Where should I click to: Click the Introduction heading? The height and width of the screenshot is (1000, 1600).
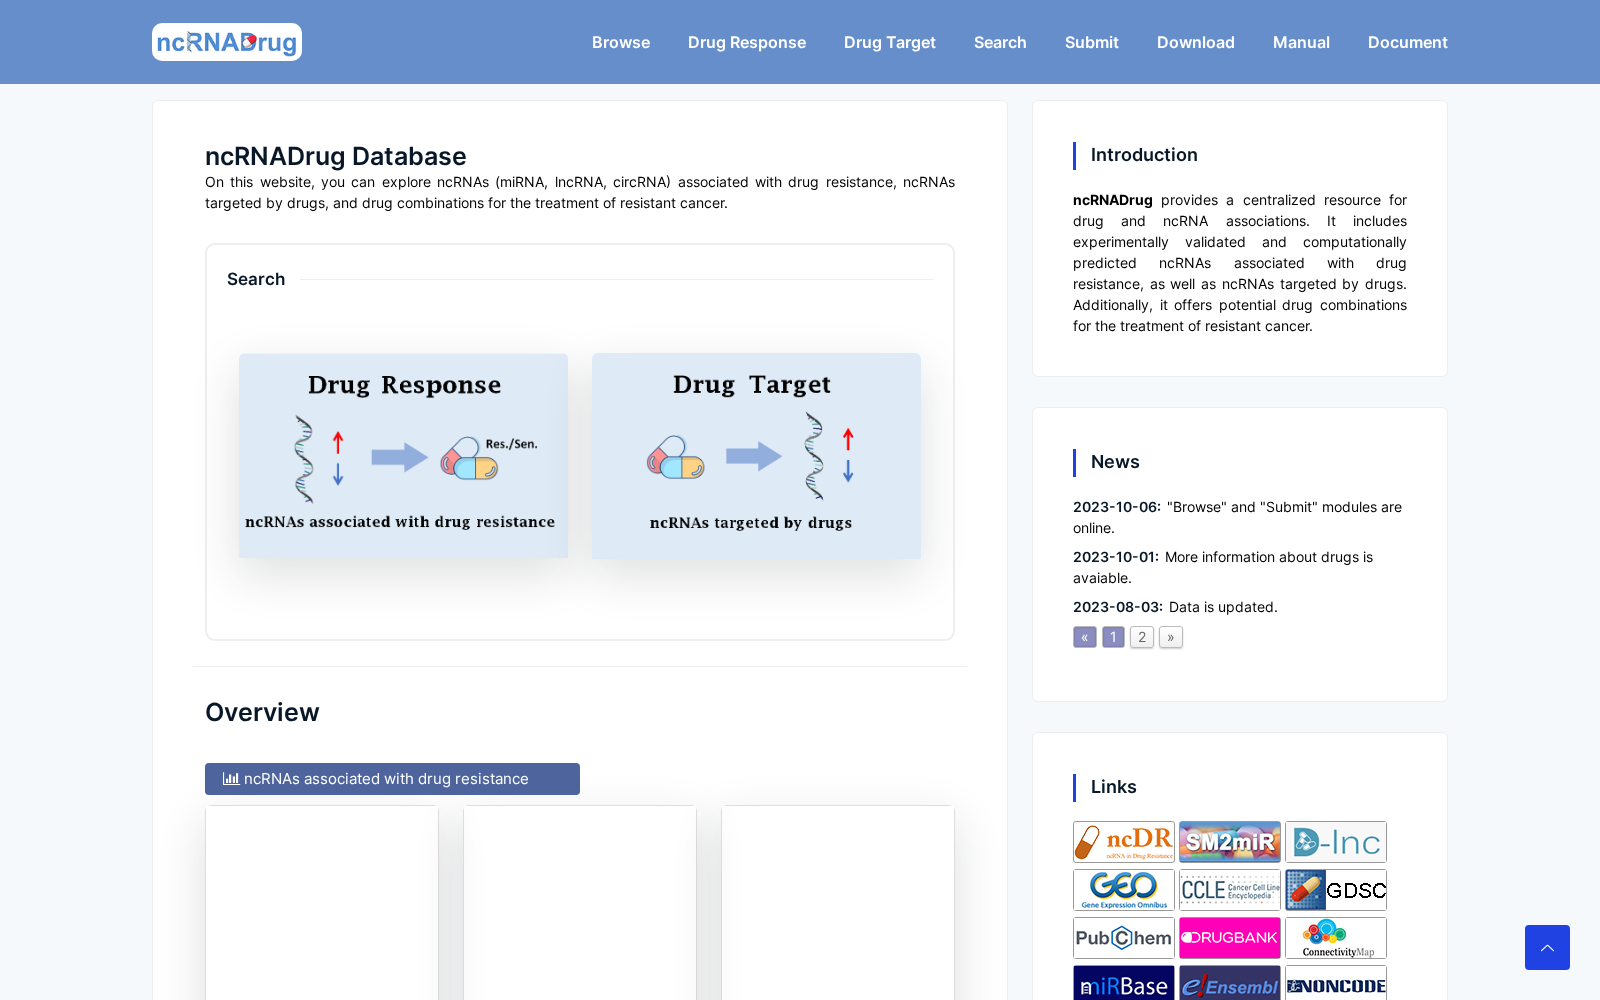point(1144,155)
